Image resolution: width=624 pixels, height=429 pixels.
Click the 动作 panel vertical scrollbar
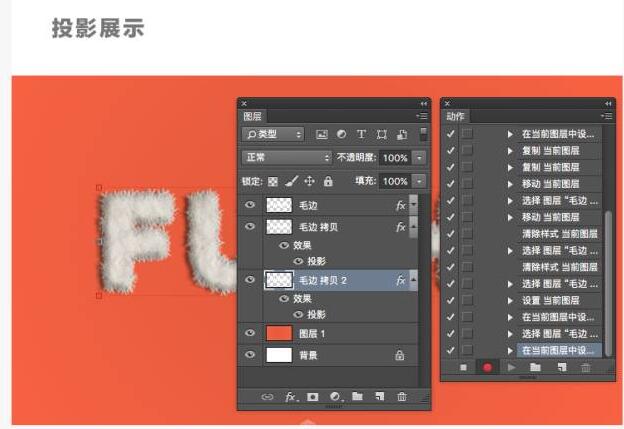[x=608, y=283]
